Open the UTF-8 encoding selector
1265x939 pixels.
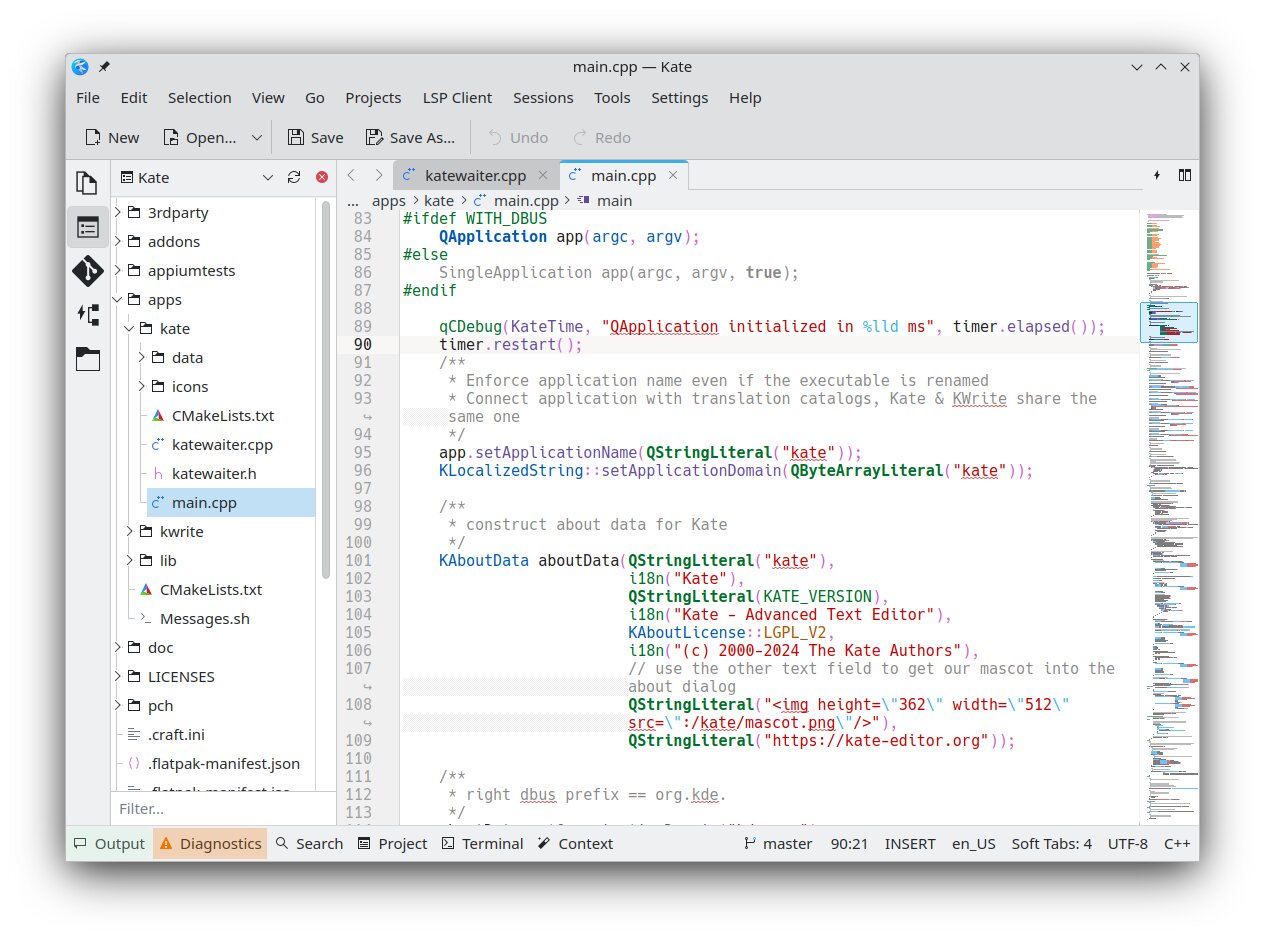click(1128, 843)
